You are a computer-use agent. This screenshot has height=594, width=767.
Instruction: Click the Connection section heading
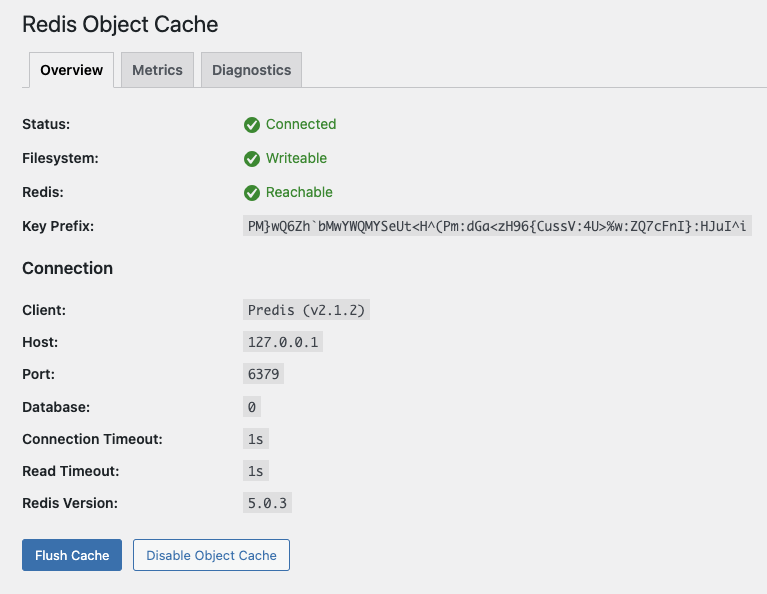point(68,268)
